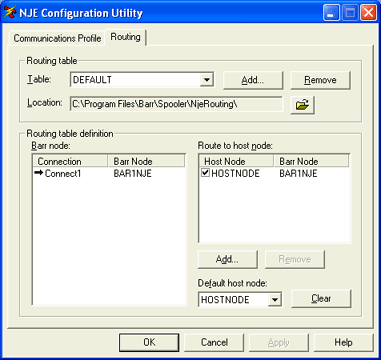This screenshot has width=381, height=360.
Task: Confirm settings with OK
Action: click(x=149, y=342)
